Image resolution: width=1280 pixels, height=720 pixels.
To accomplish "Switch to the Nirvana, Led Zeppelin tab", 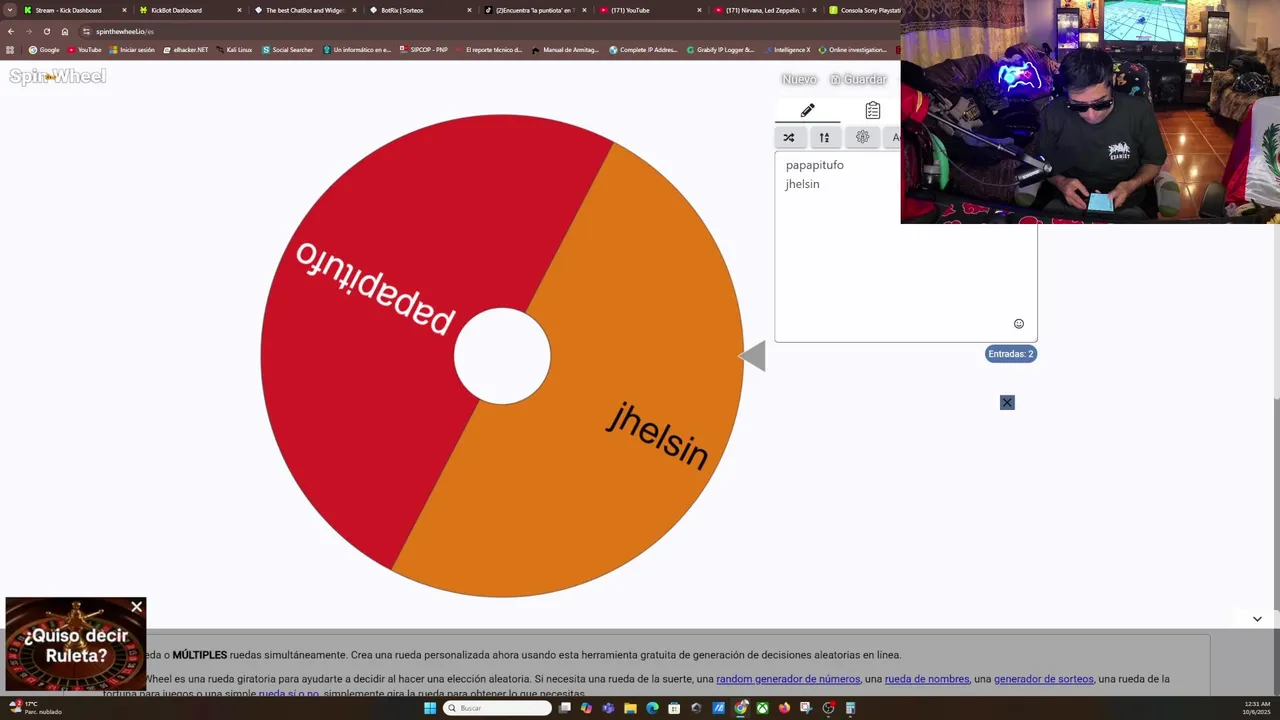I will 764,10.
